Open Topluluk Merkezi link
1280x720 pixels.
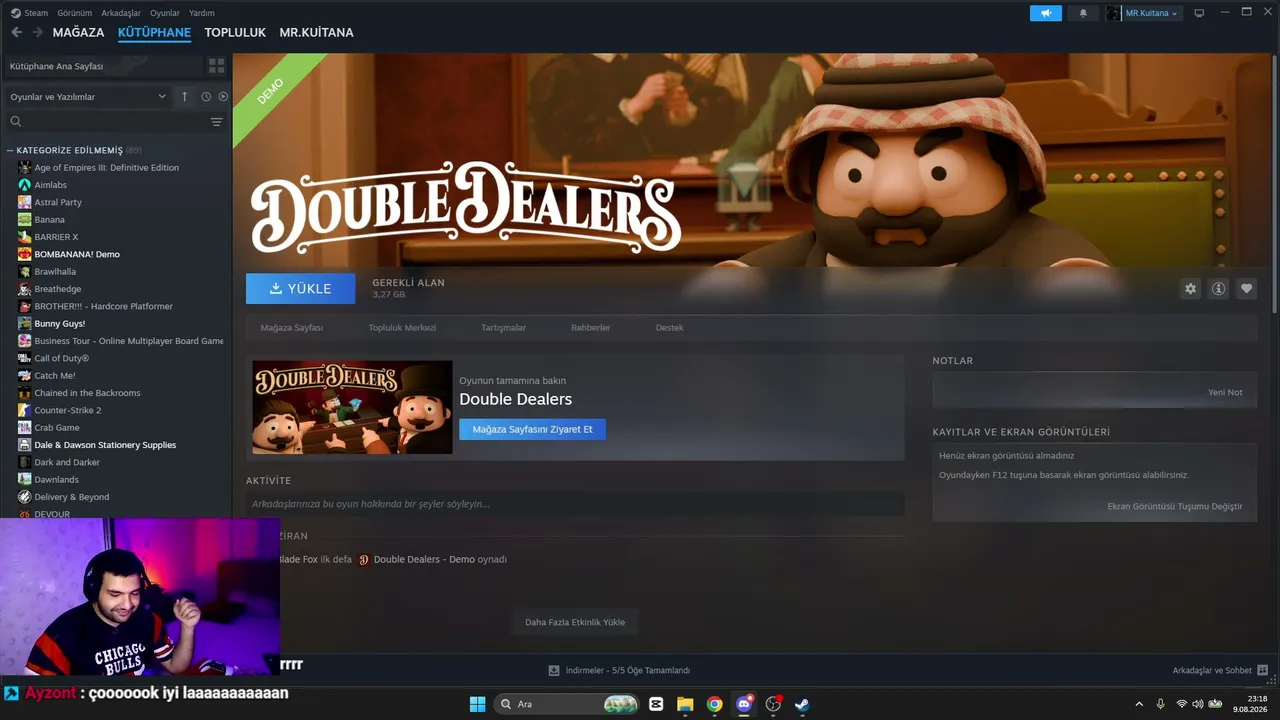pos(402,327)
